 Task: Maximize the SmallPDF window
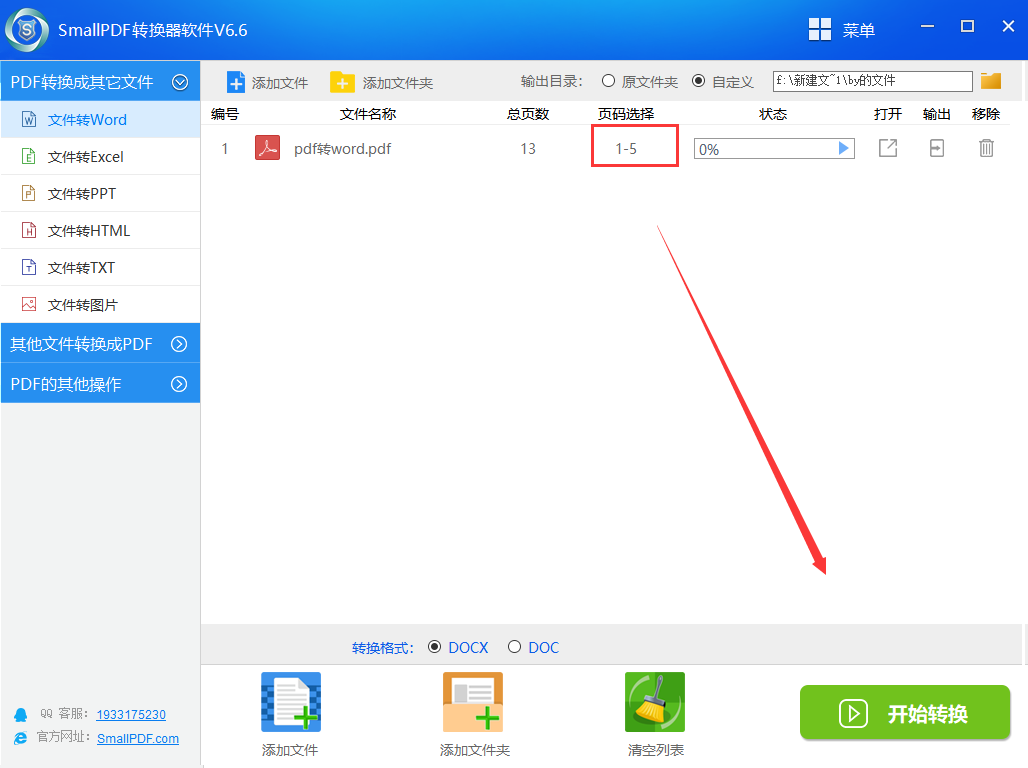[967, 26]
